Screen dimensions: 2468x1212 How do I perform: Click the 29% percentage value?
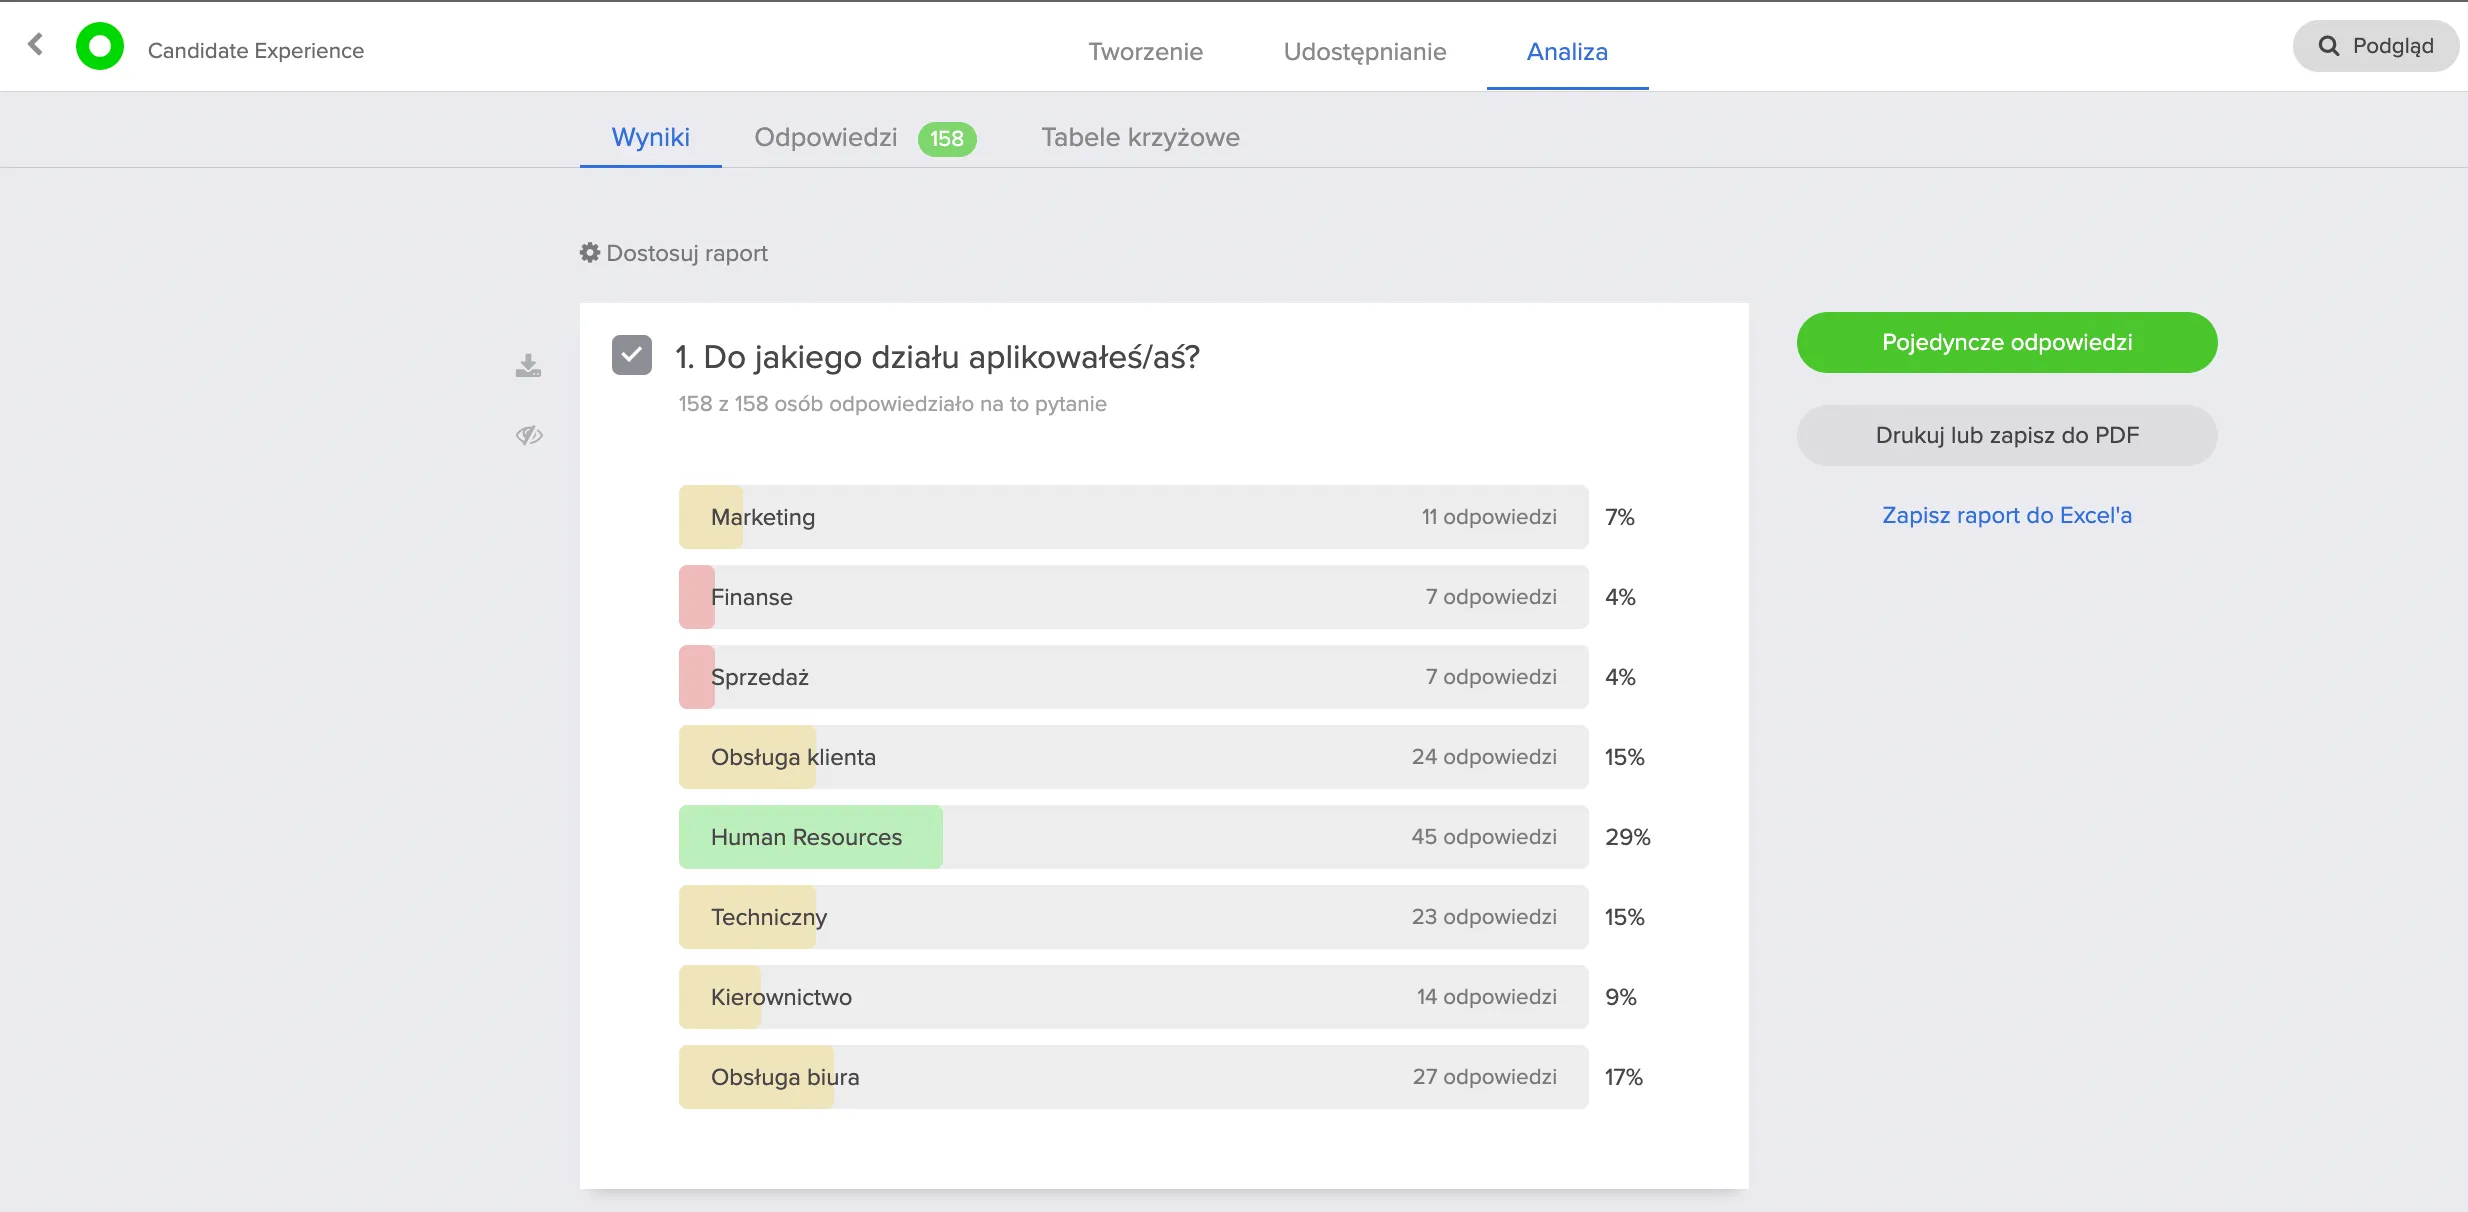[1628, 837]
